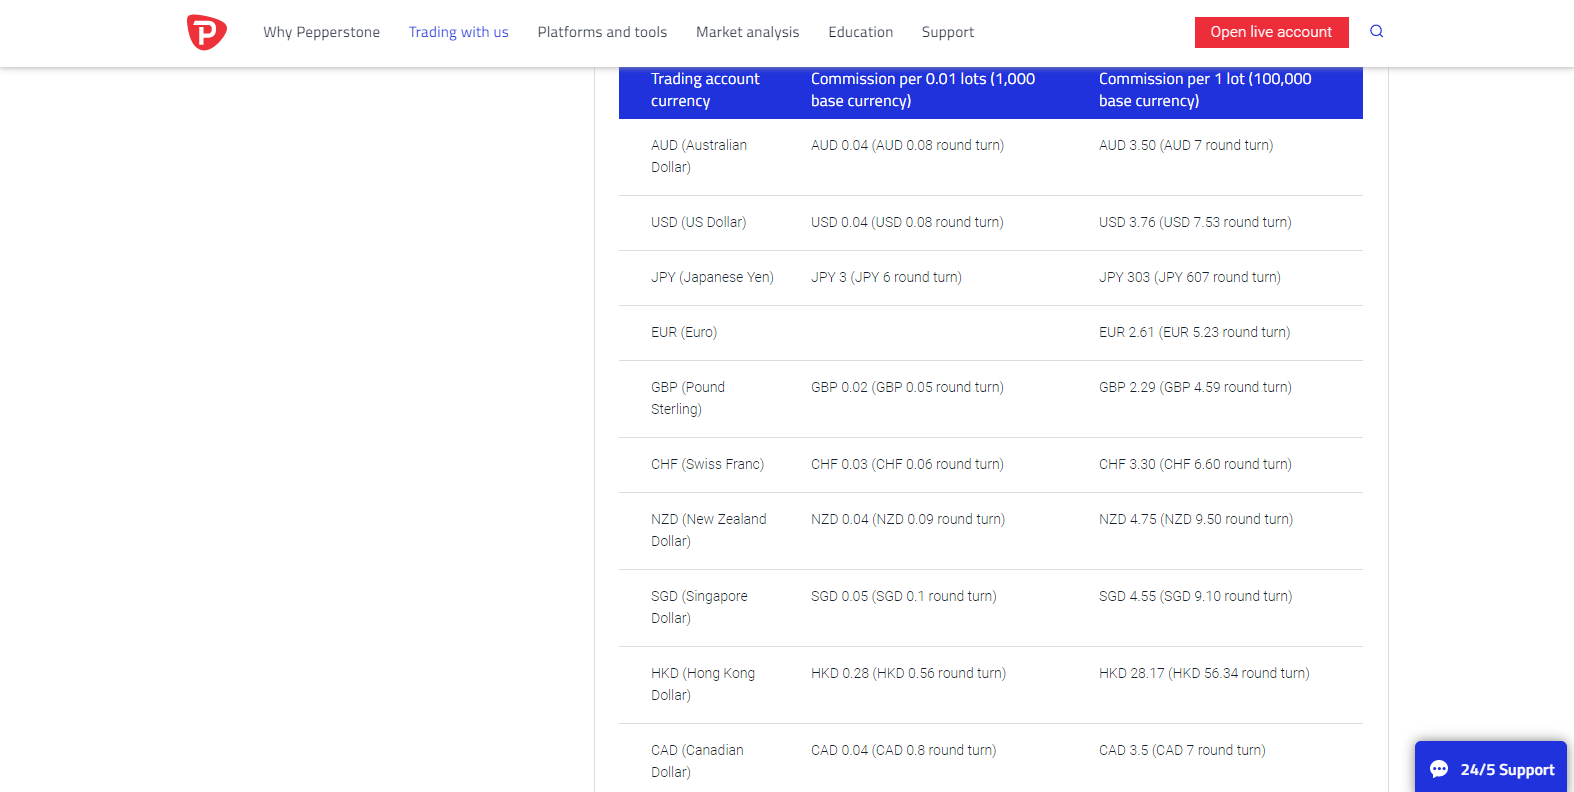1574x792 pixels.
Task: Expand the Market analysis menu
Action: (x=747, y=32)
